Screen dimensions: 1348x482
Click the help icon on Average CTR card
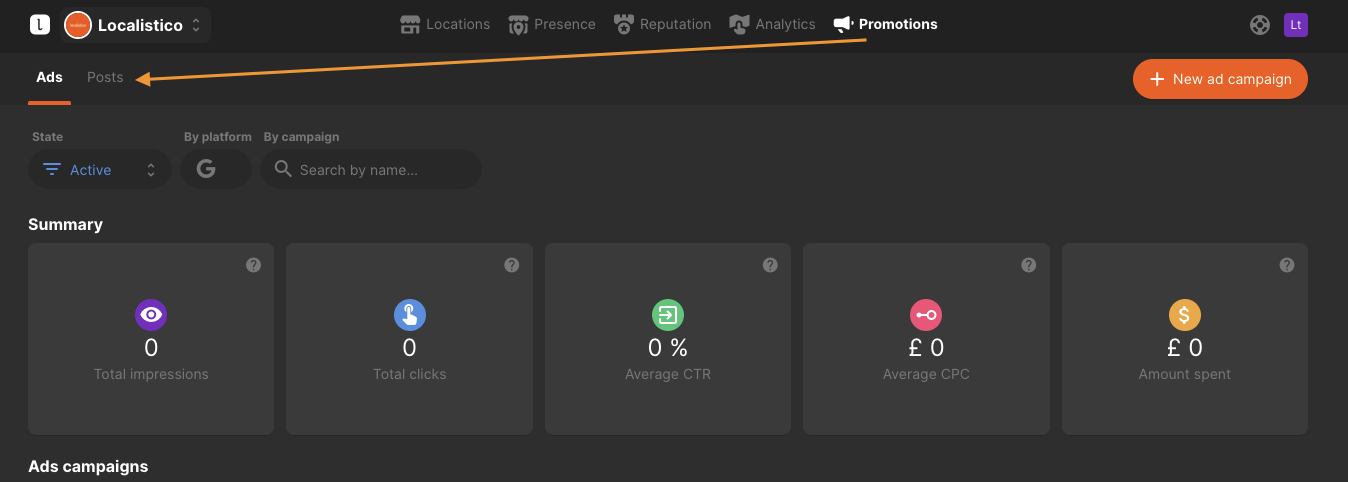point(770,265)
